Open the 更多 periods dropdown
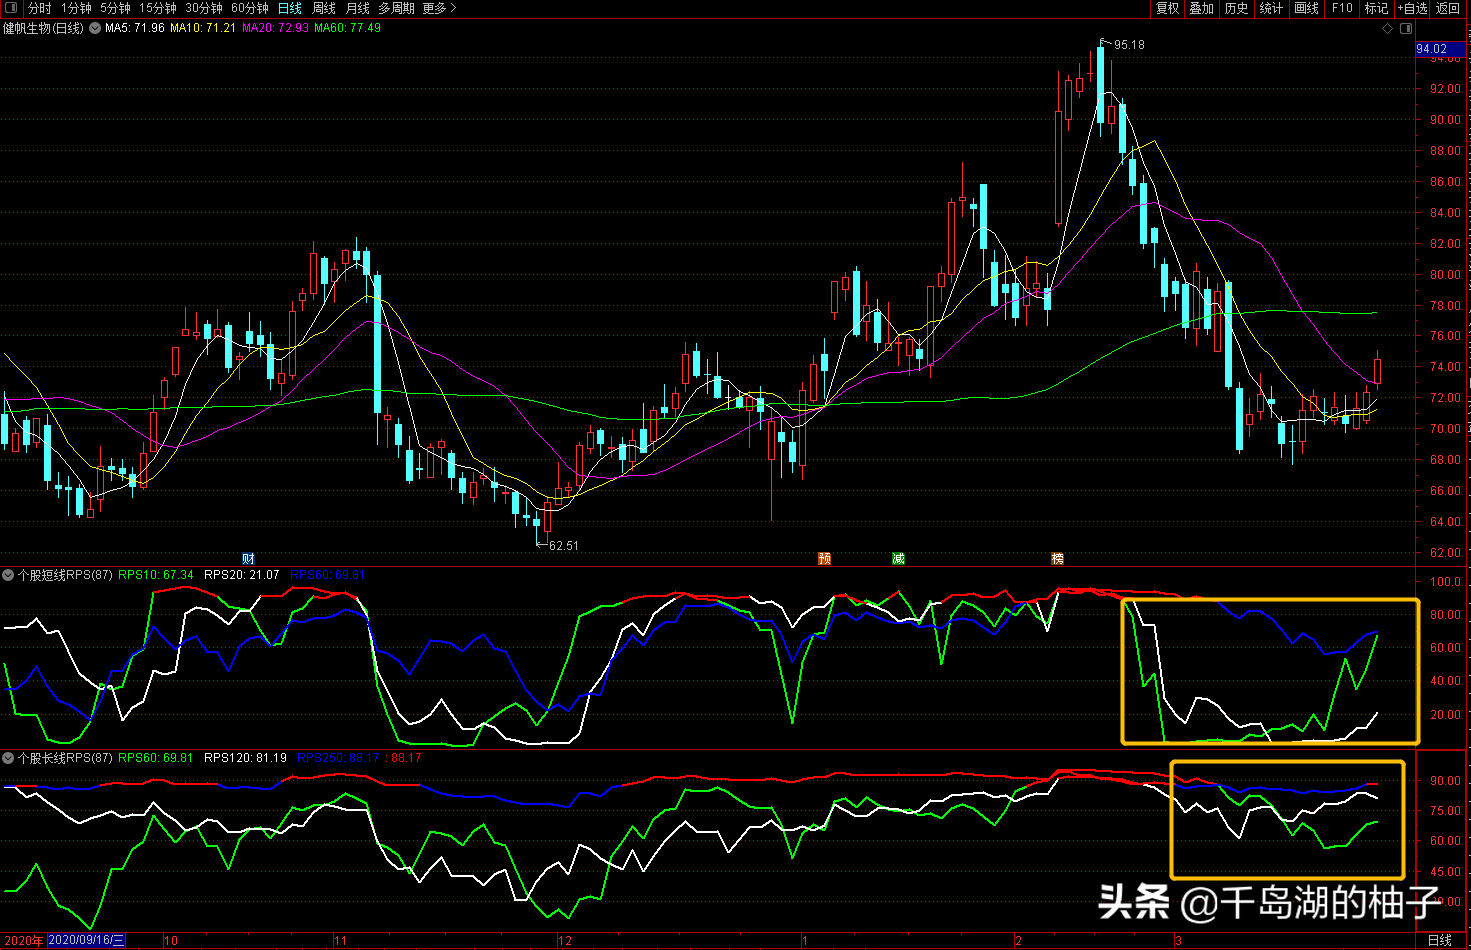 click(x=439, y=8)
